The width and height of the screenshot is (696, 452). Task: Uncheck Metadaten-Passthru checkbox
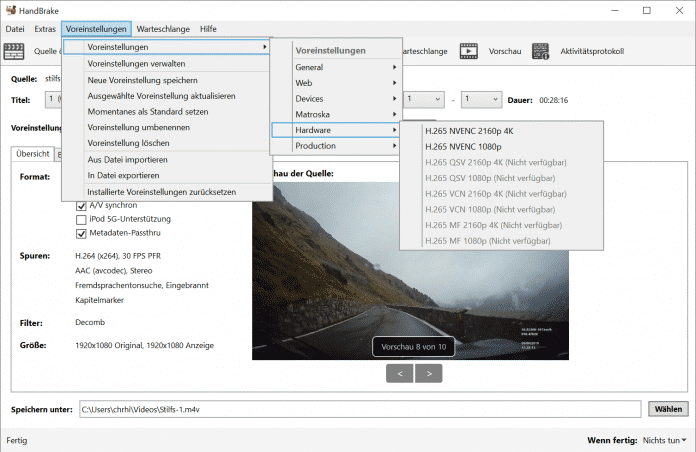pyautogui.click(x=82, y=234)
